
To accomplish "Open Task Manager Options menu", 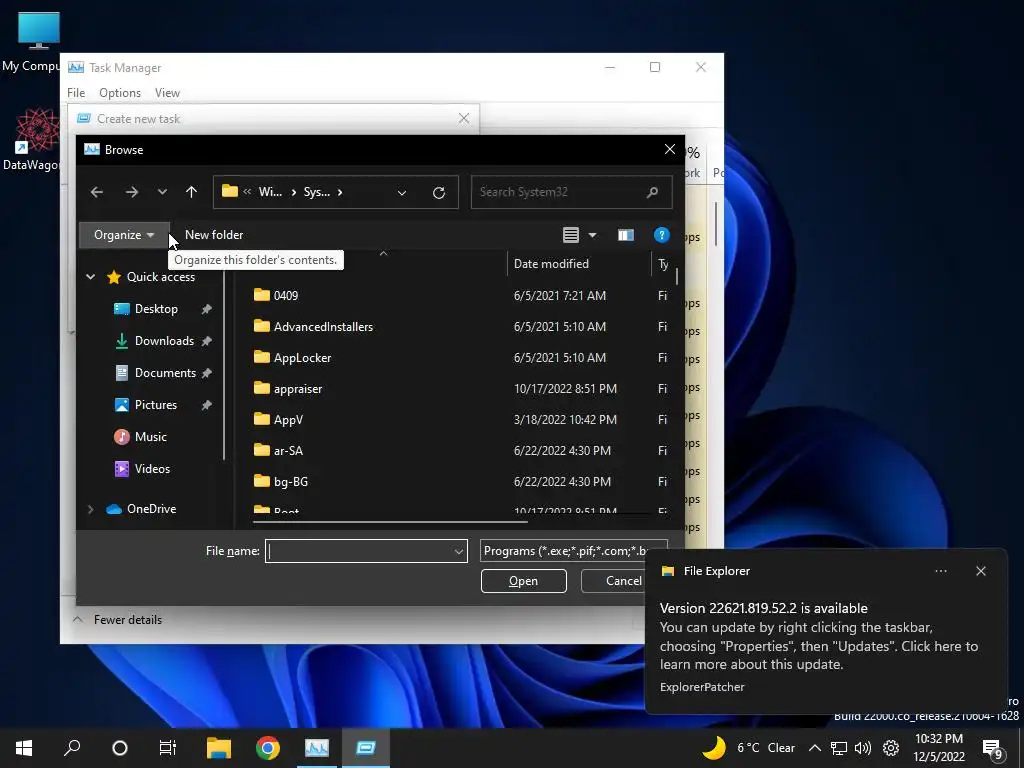I will point(120,93).
